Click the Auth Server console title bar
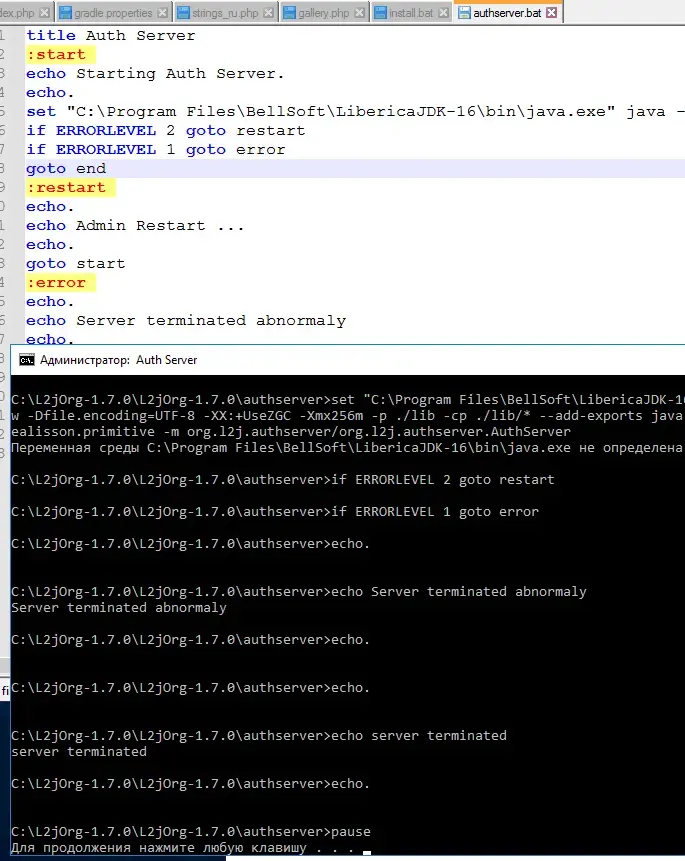 click(x=348, y=360)
